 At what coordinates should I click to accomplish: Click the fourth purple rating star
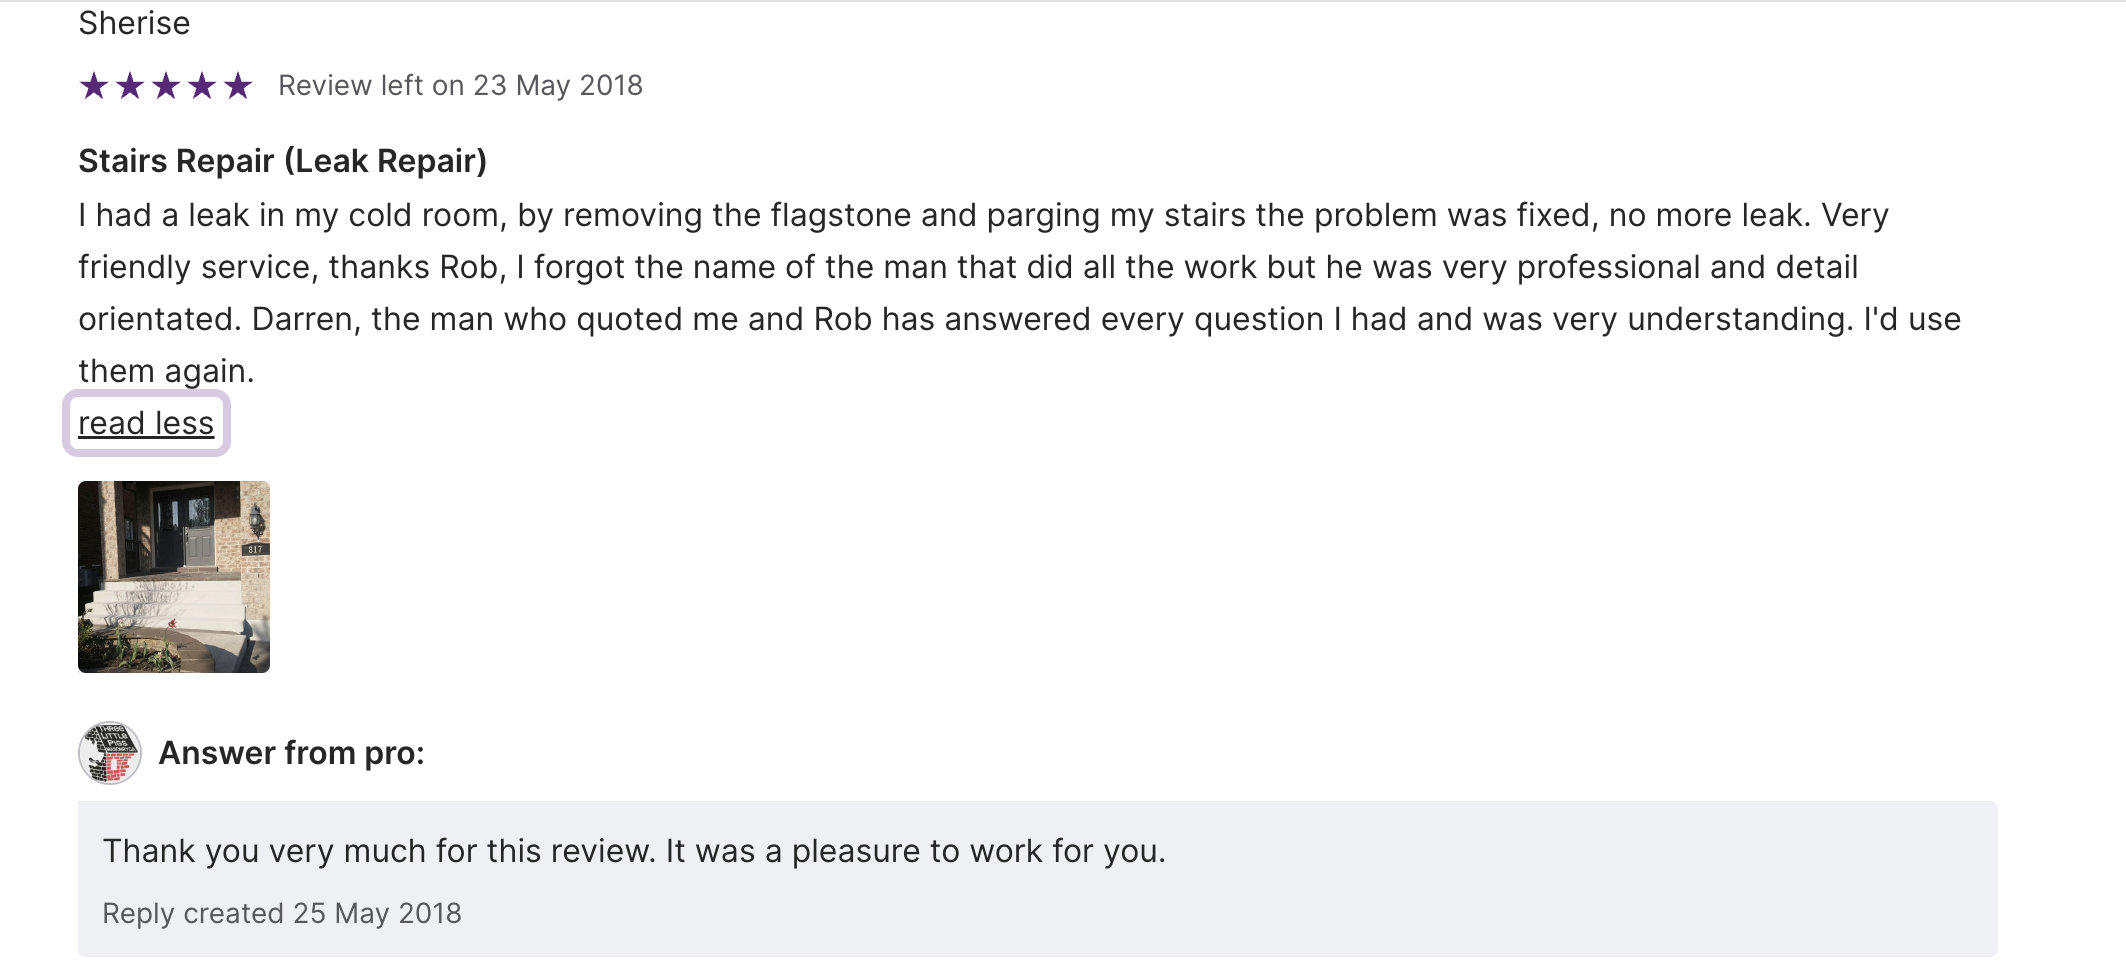[x=202, y=86]
